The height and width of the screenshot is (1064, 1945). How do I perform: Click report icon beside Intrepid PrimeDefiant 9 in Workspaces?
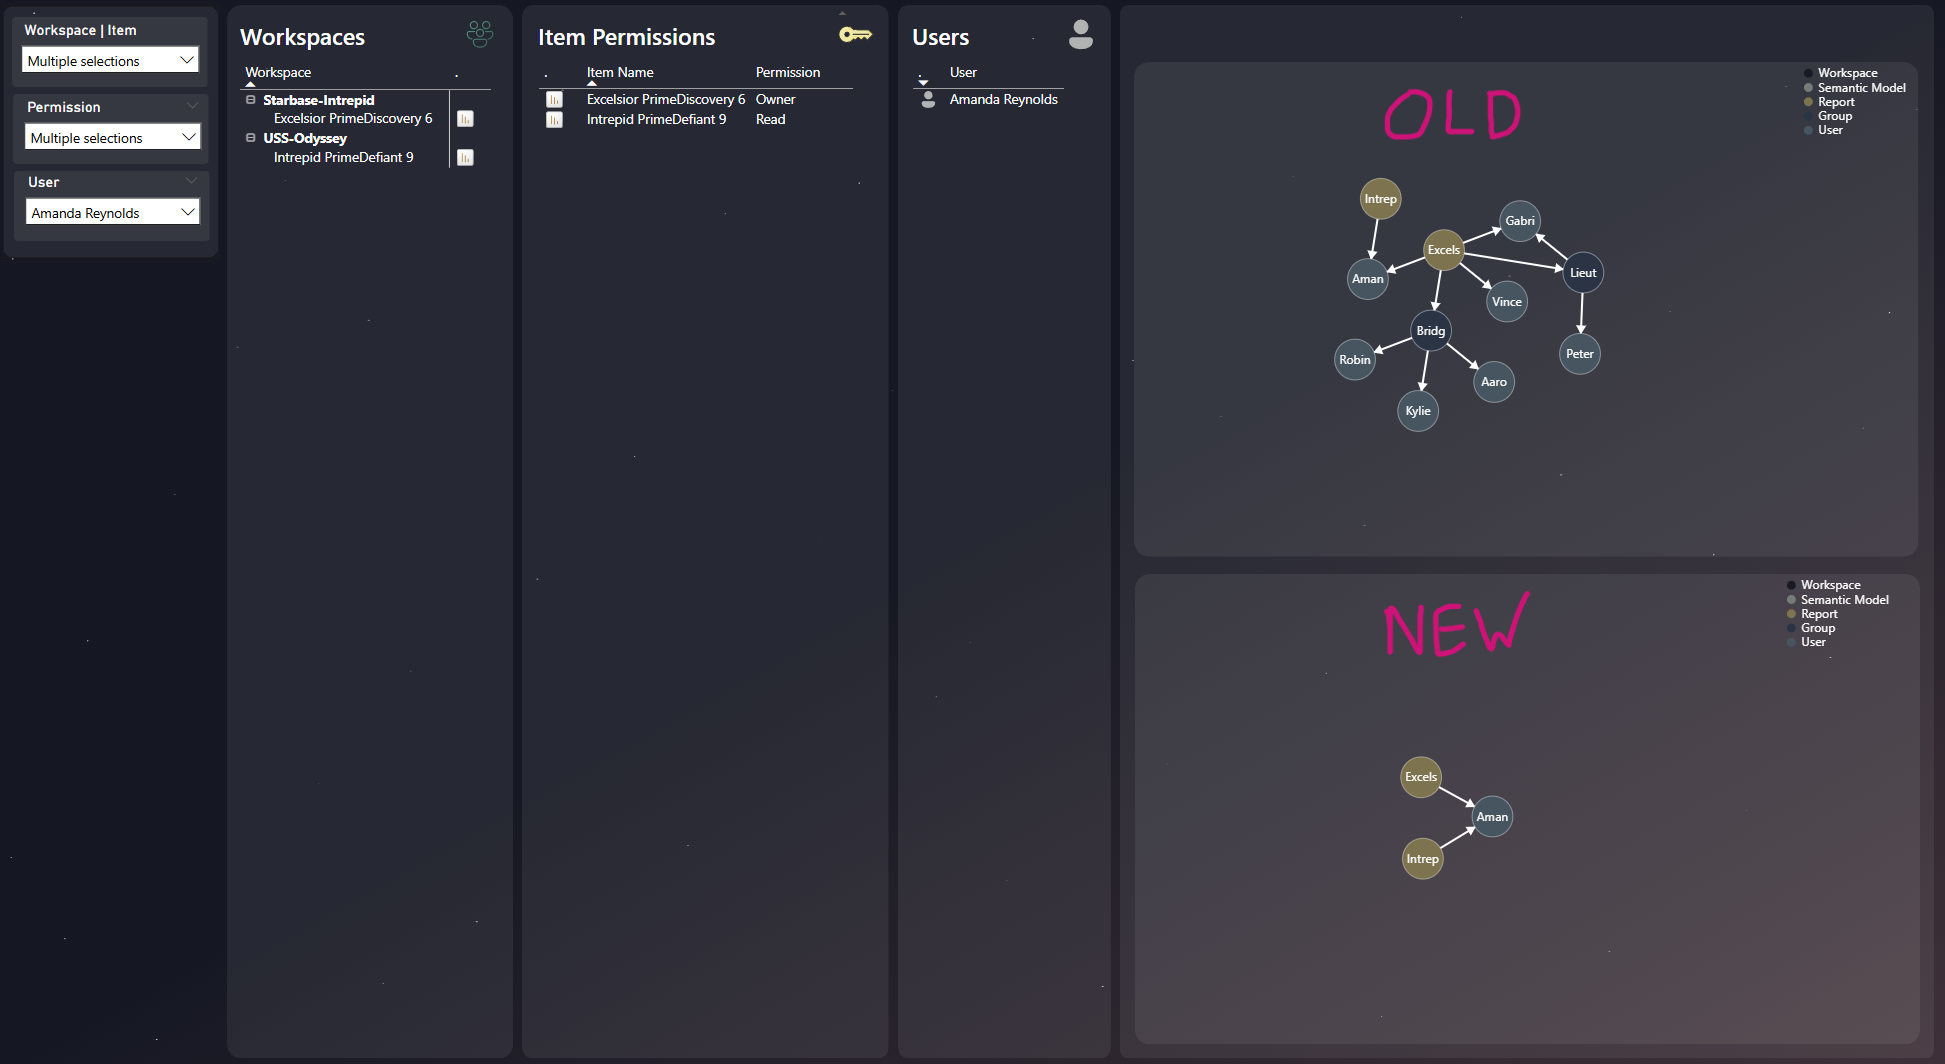point(465,158)
